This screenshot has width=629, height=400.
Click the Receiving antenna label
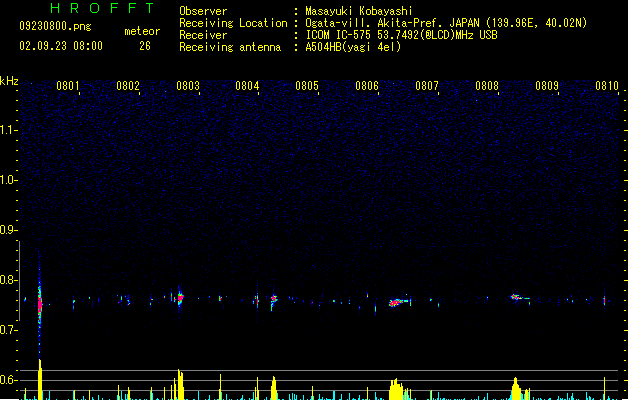tap(230, 47)
